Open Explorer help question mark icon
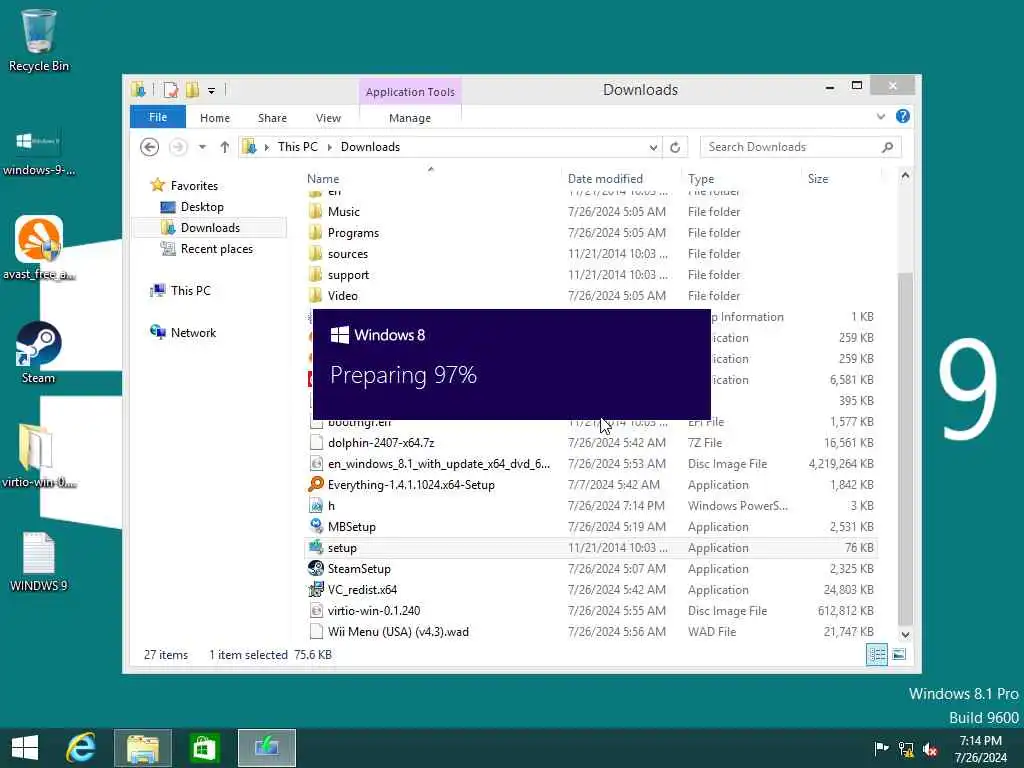The image size is (1024, 768). click(903, 116)
